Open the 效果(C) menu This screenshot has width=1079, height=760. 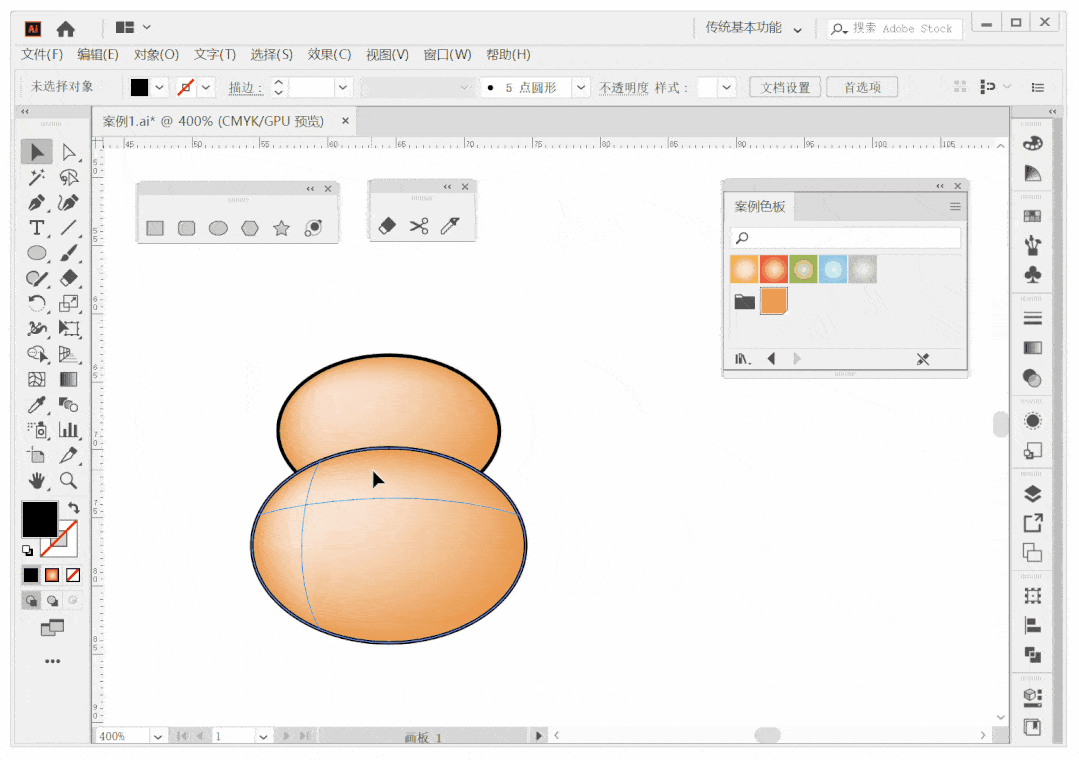click(x=329, y=54)
